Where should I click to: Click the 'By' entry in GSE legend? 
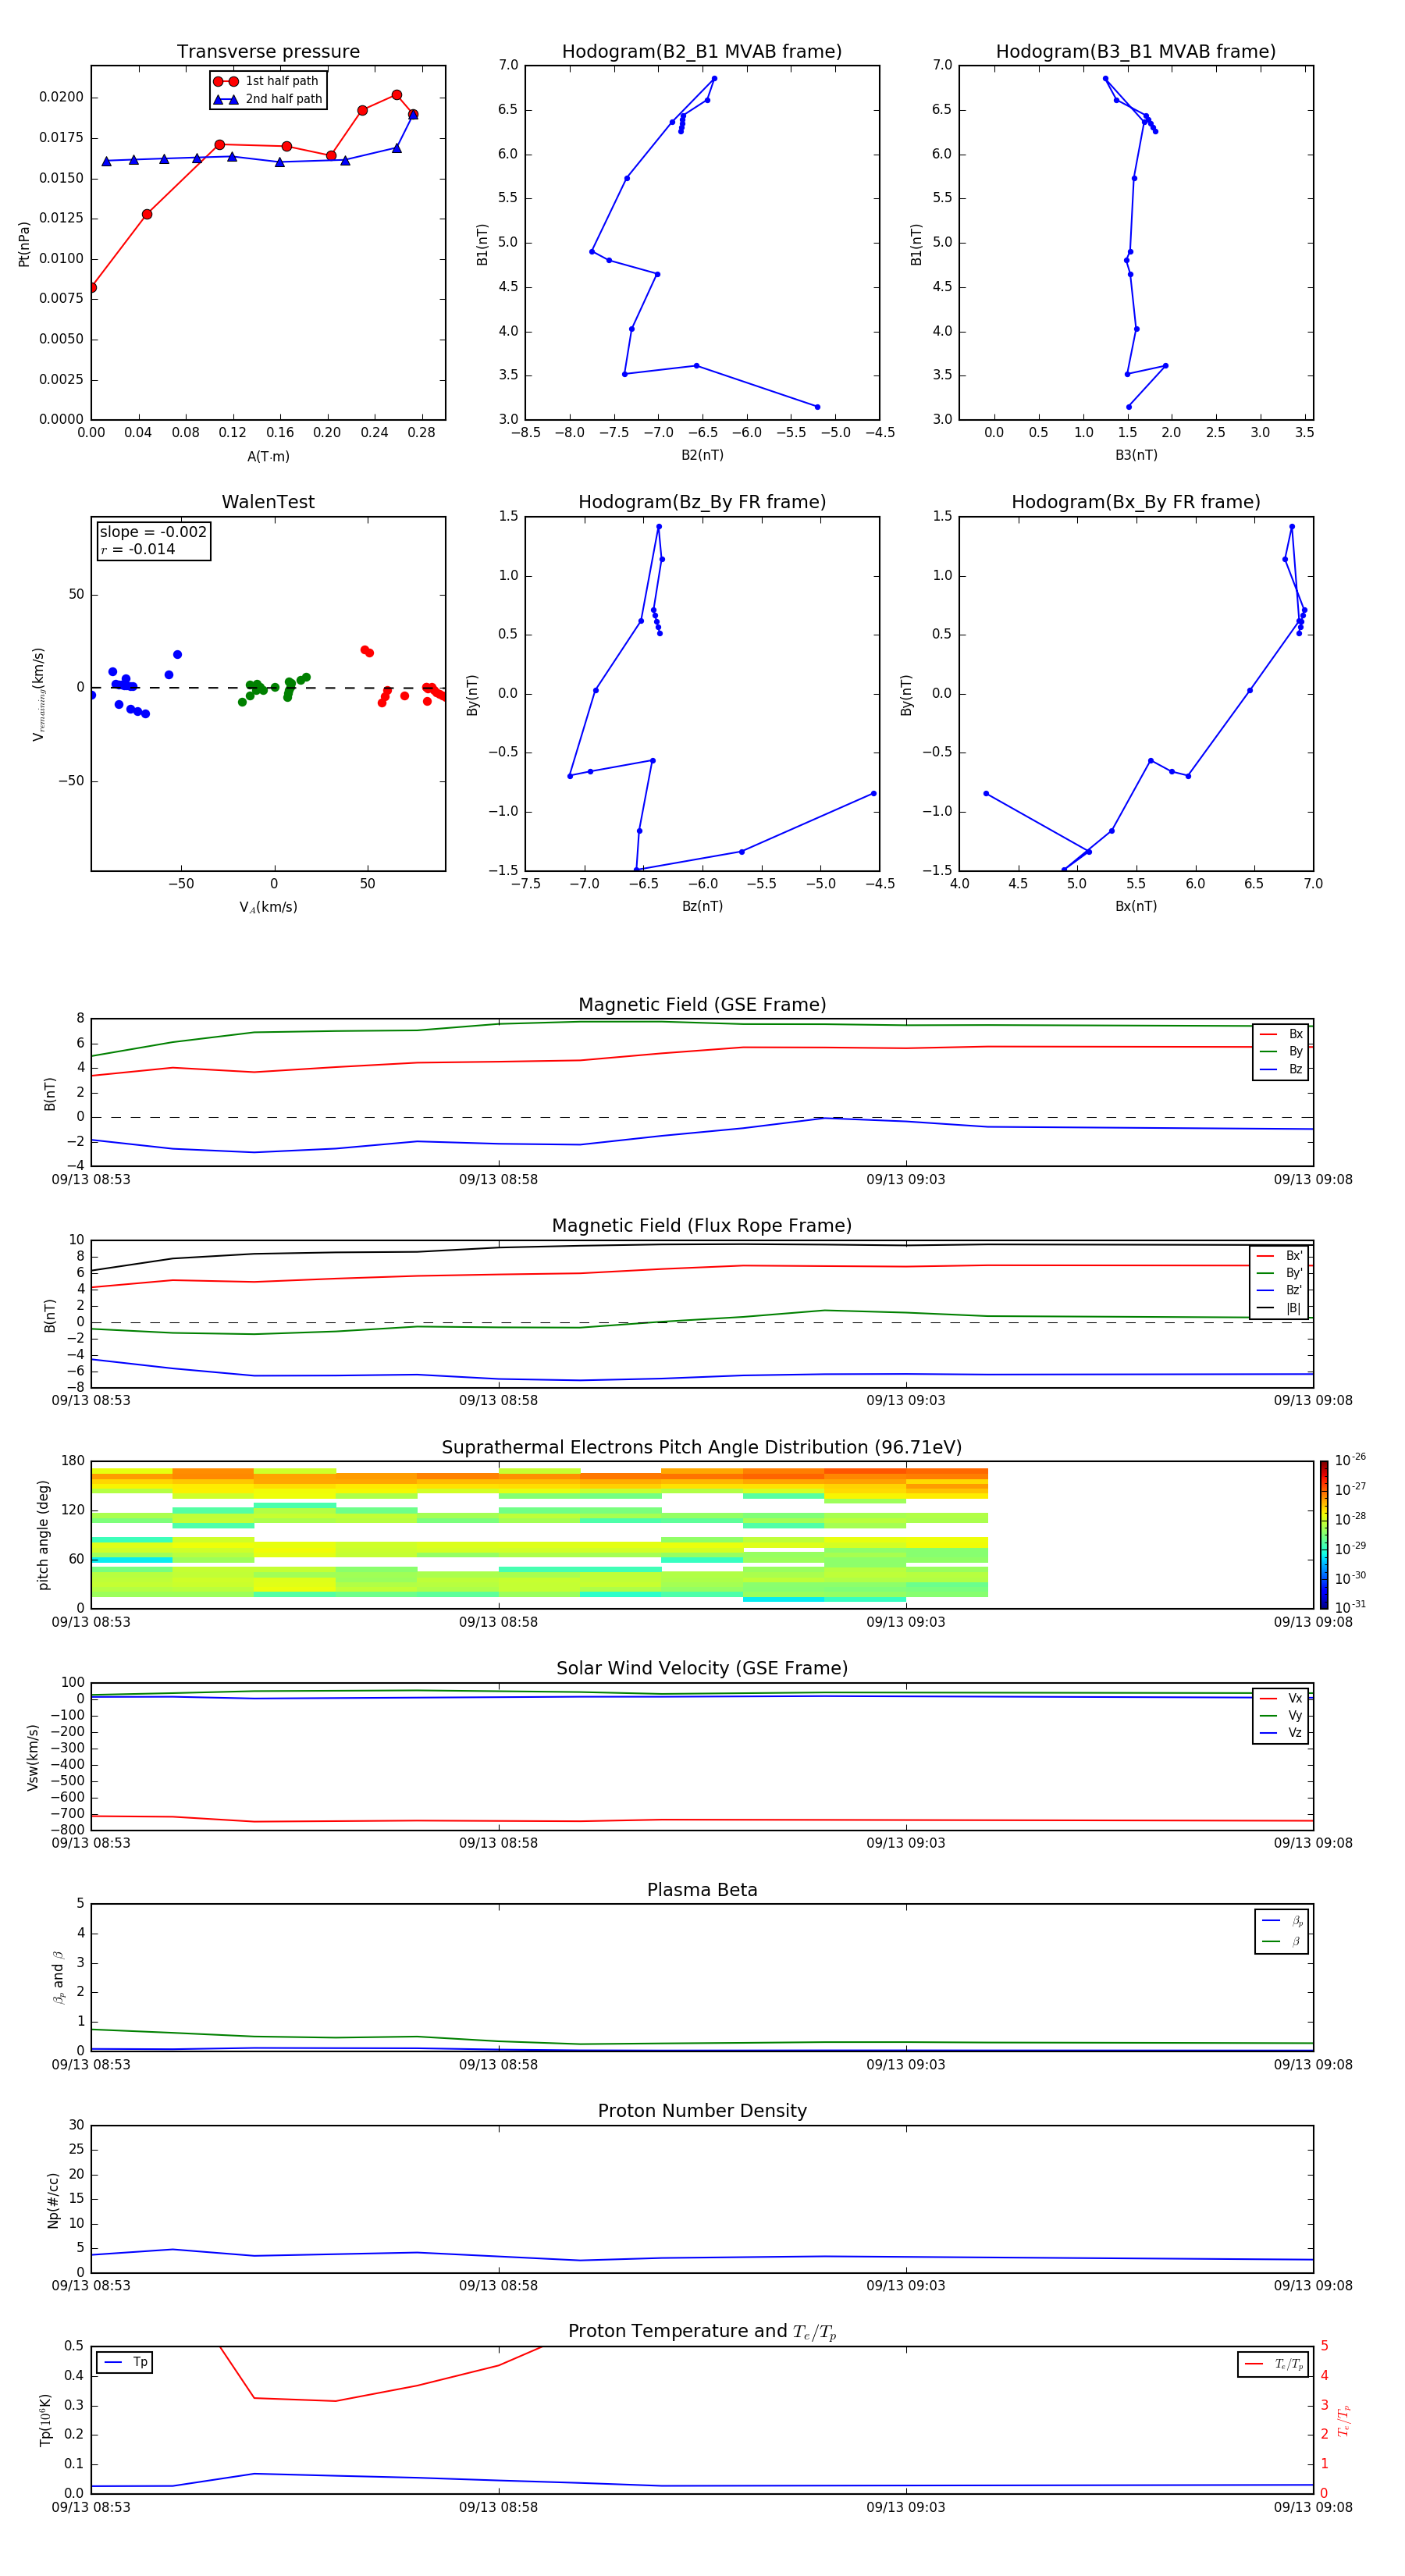[1281, 1052]
